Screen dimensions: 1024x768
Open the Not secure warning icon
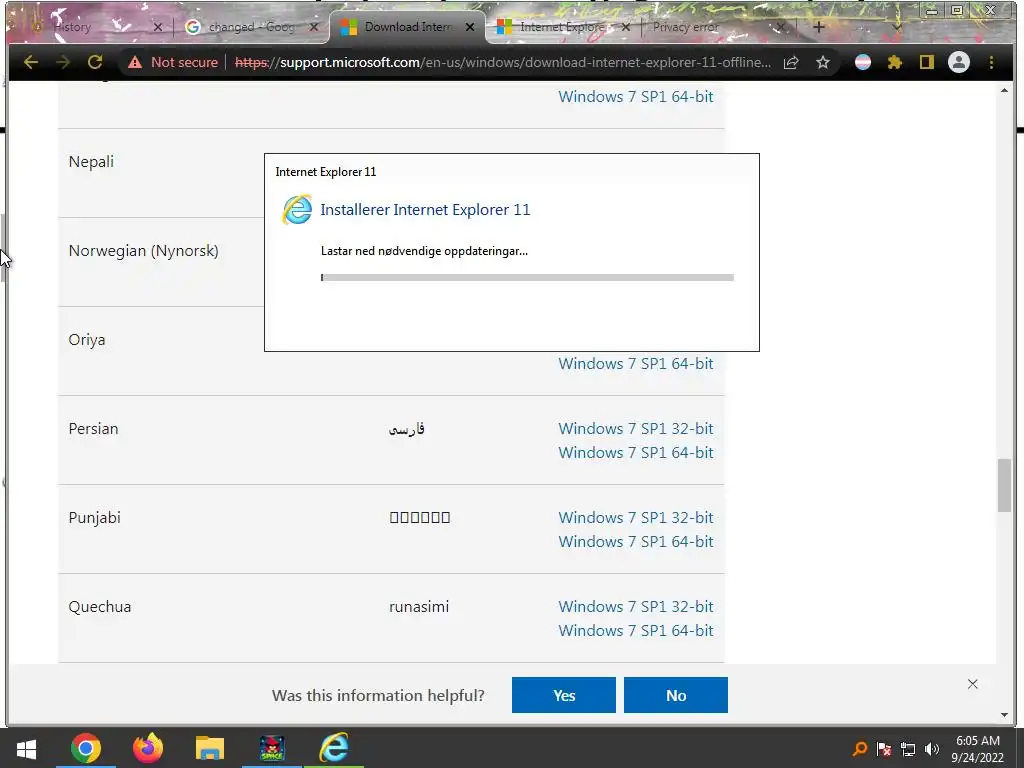pyautogui.click(x=135, y=63)
